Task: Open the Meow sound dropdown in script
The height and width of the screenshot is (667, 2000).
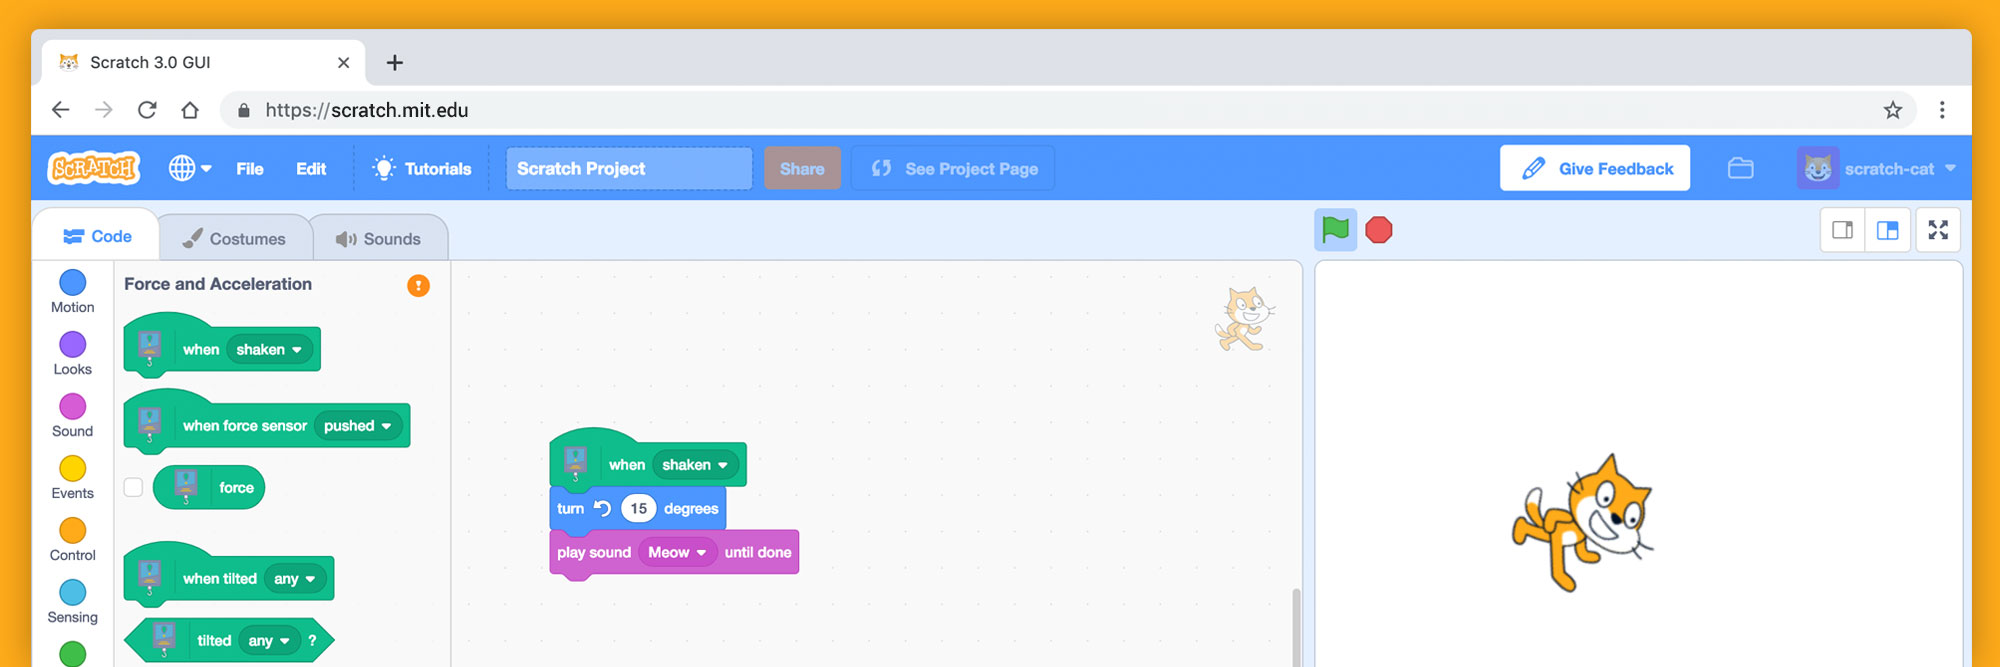Action: point(677,552)
